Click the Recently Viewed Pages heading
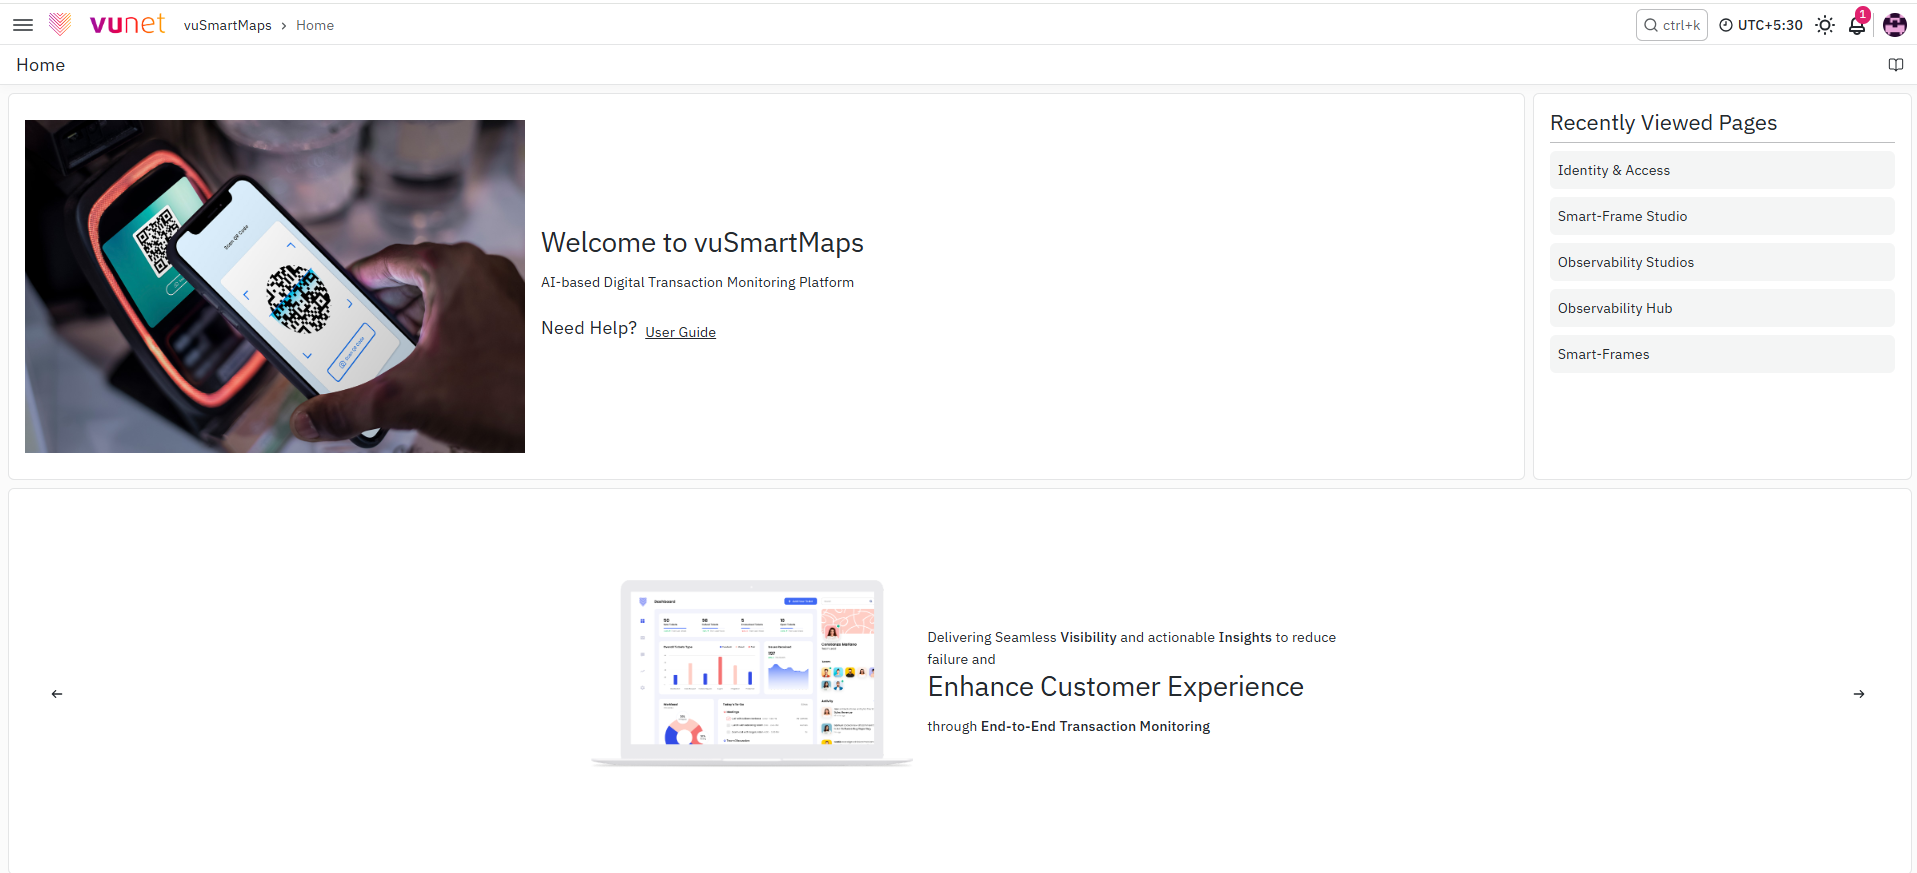 [x=1663, y=123]
